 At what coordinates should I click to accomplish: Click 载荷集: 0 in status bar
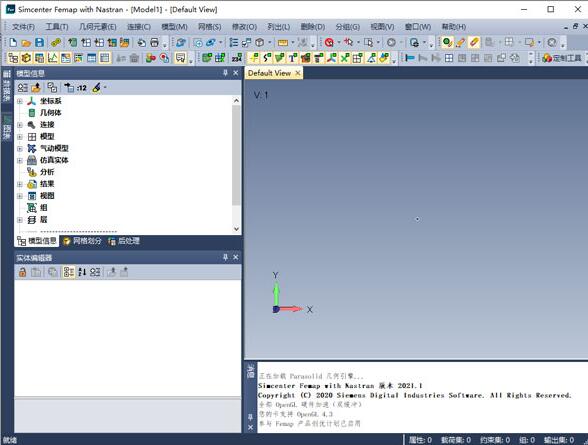pyautogui.click(x=456, y=440)
